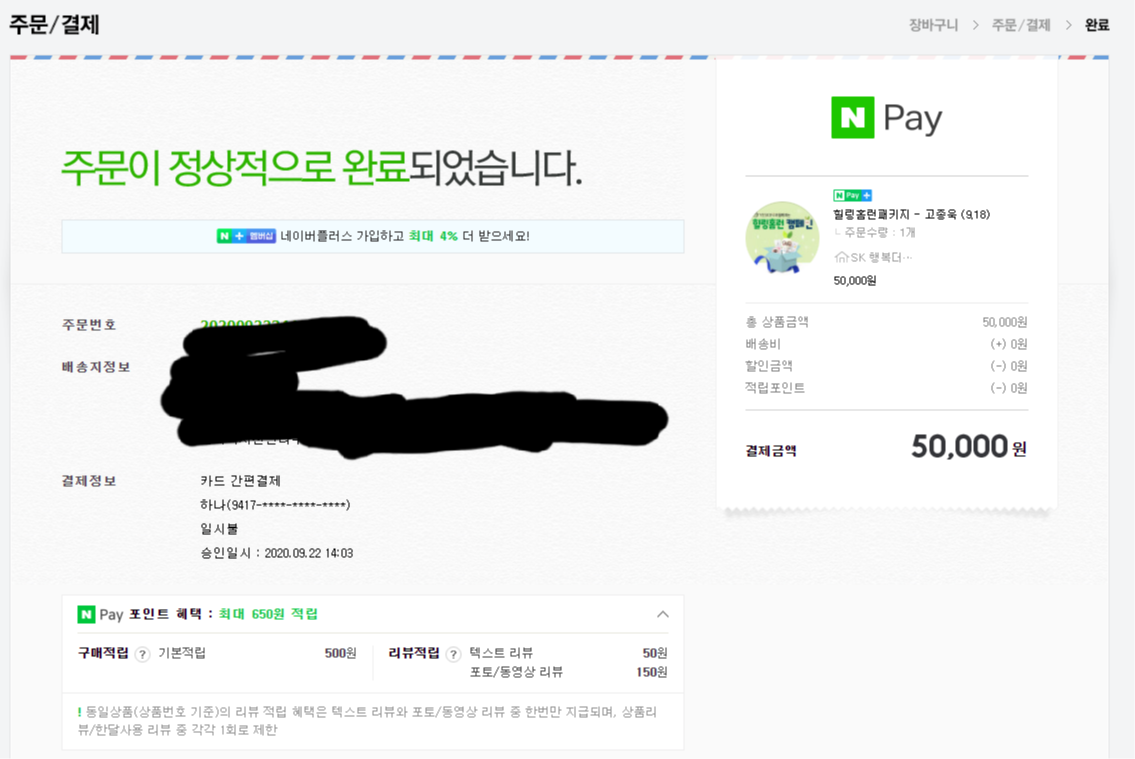The width and height of the screenshot is (1135, 759).
Task: Click the product price 50,000원 under store name
Action: [x=855, y=281]
